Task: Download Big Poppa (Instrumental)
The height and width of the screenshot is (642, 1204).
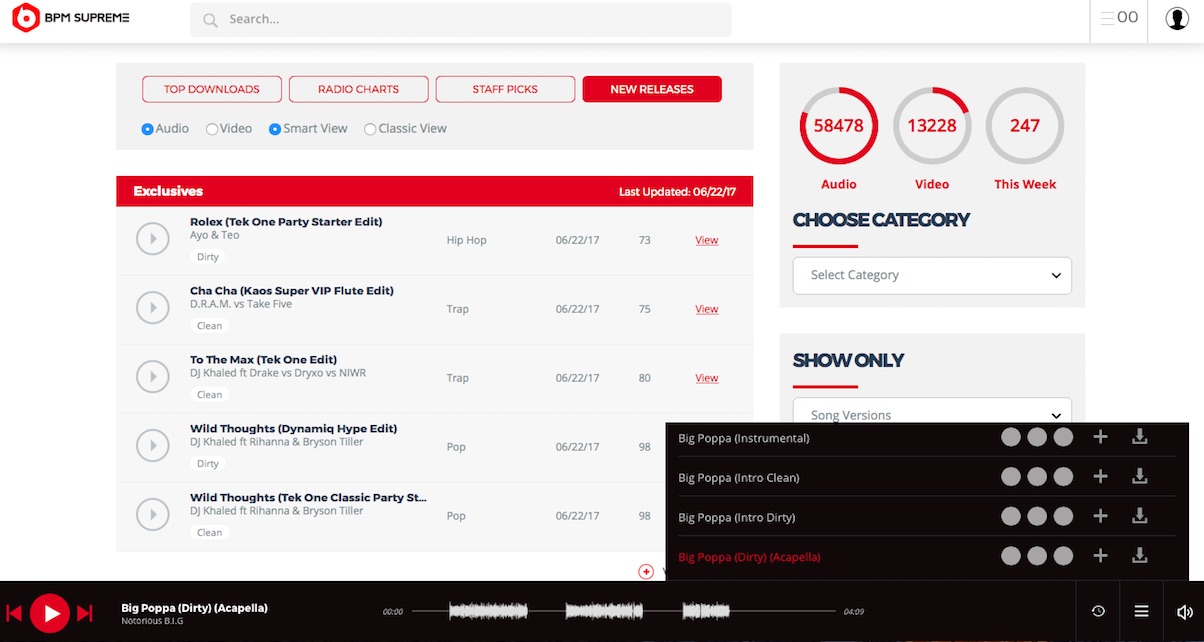Action: coord(1139,437)
